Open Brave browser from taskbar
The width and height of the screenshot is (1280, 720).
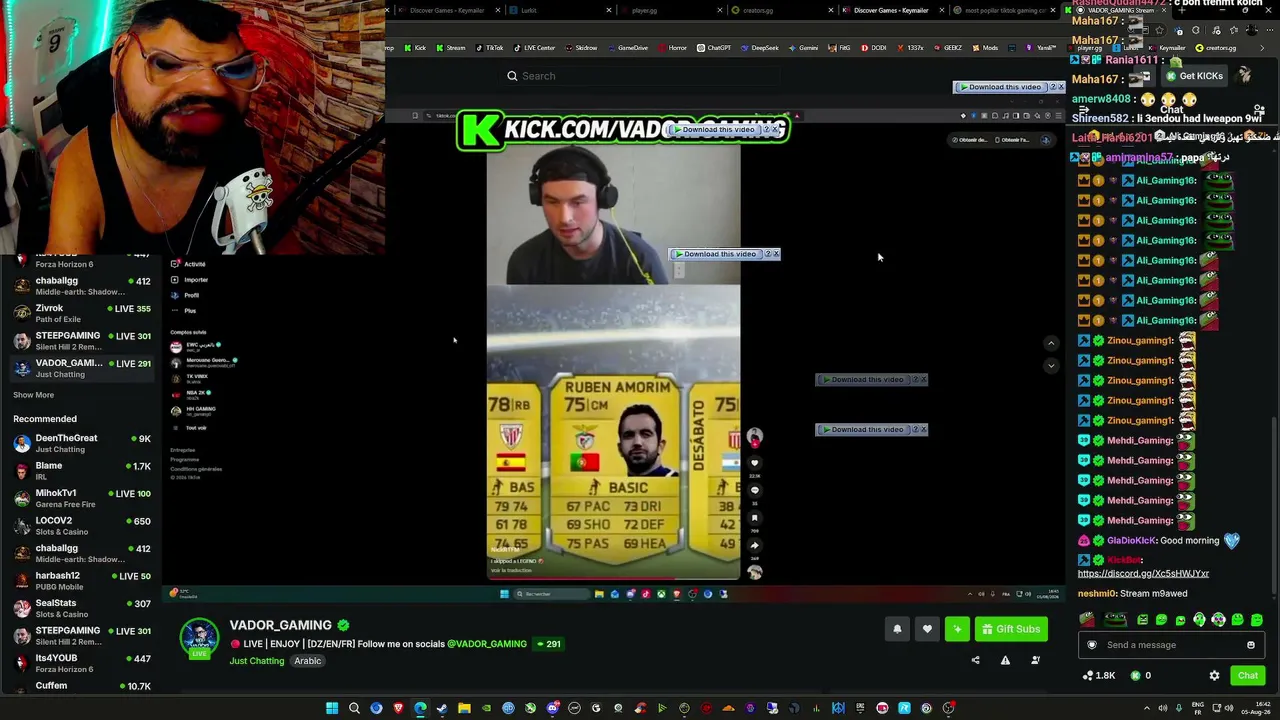398,708
